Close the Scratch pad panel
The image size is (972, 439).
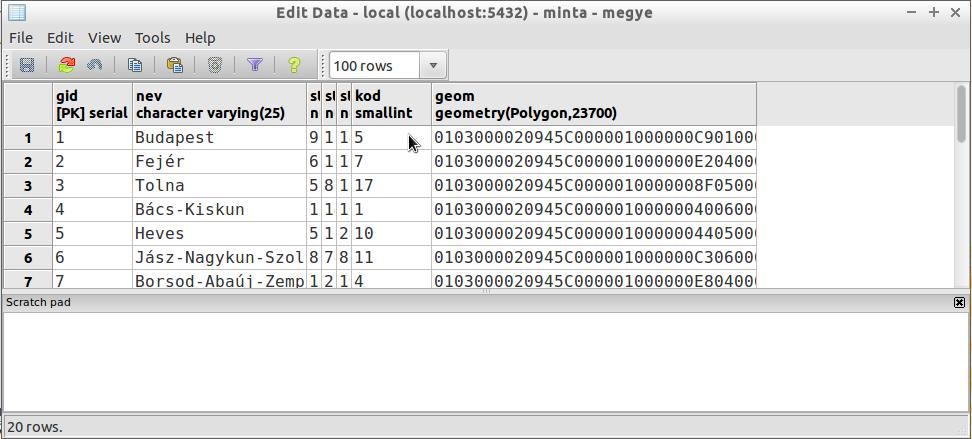[x=959, y=303]
